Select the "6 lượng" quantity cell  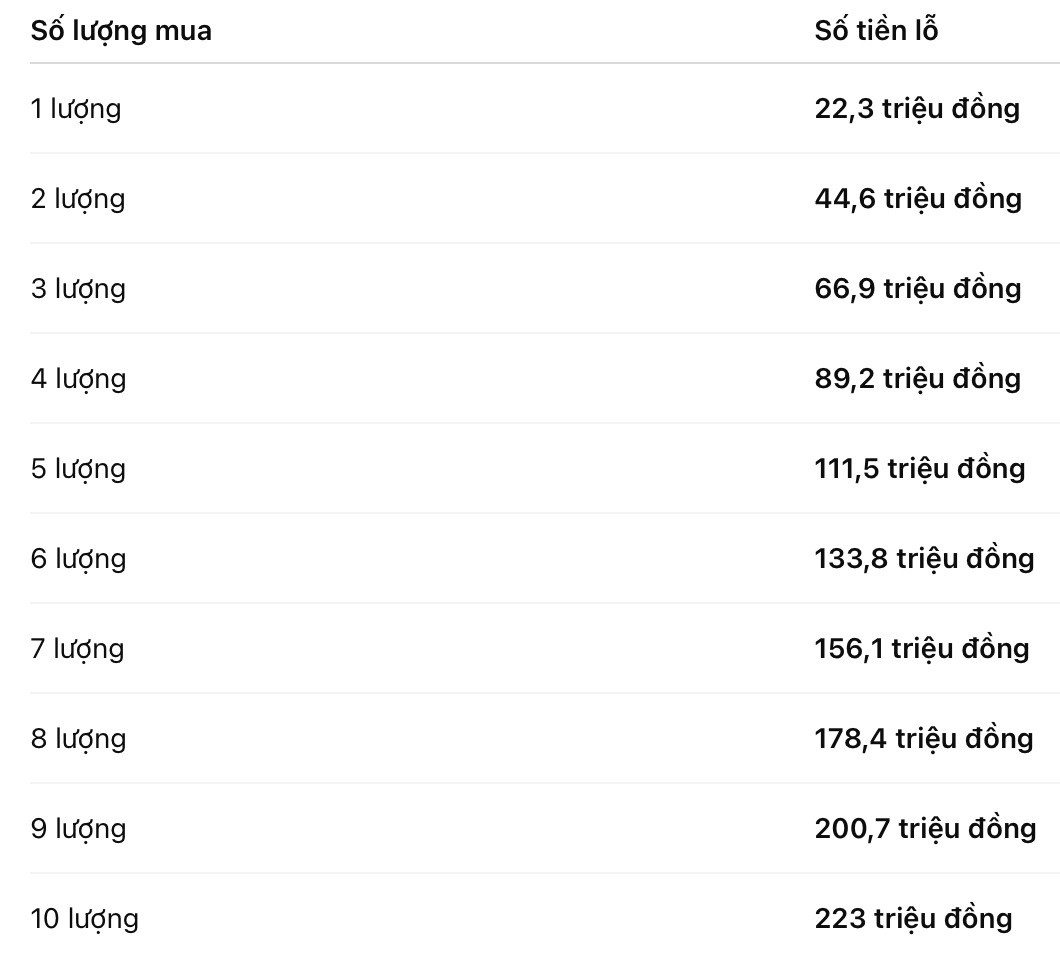(x=78, y=559)
